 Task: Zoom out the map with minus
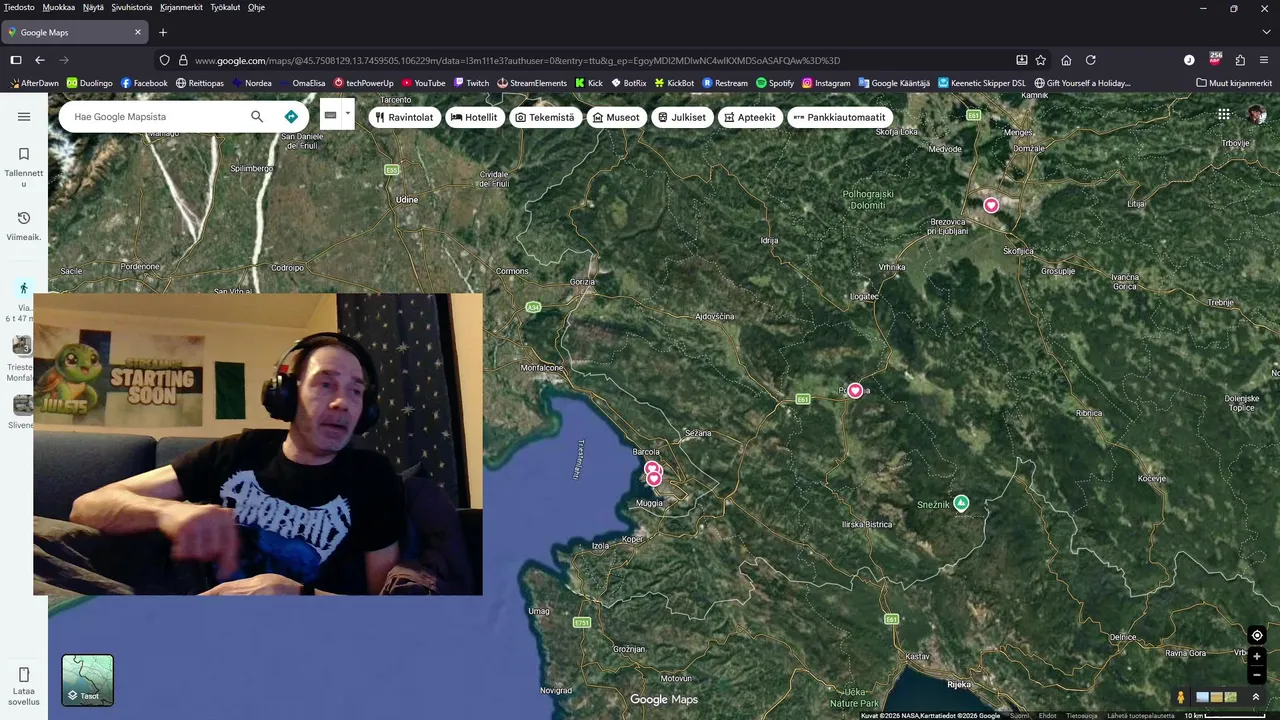[1257, 675]
